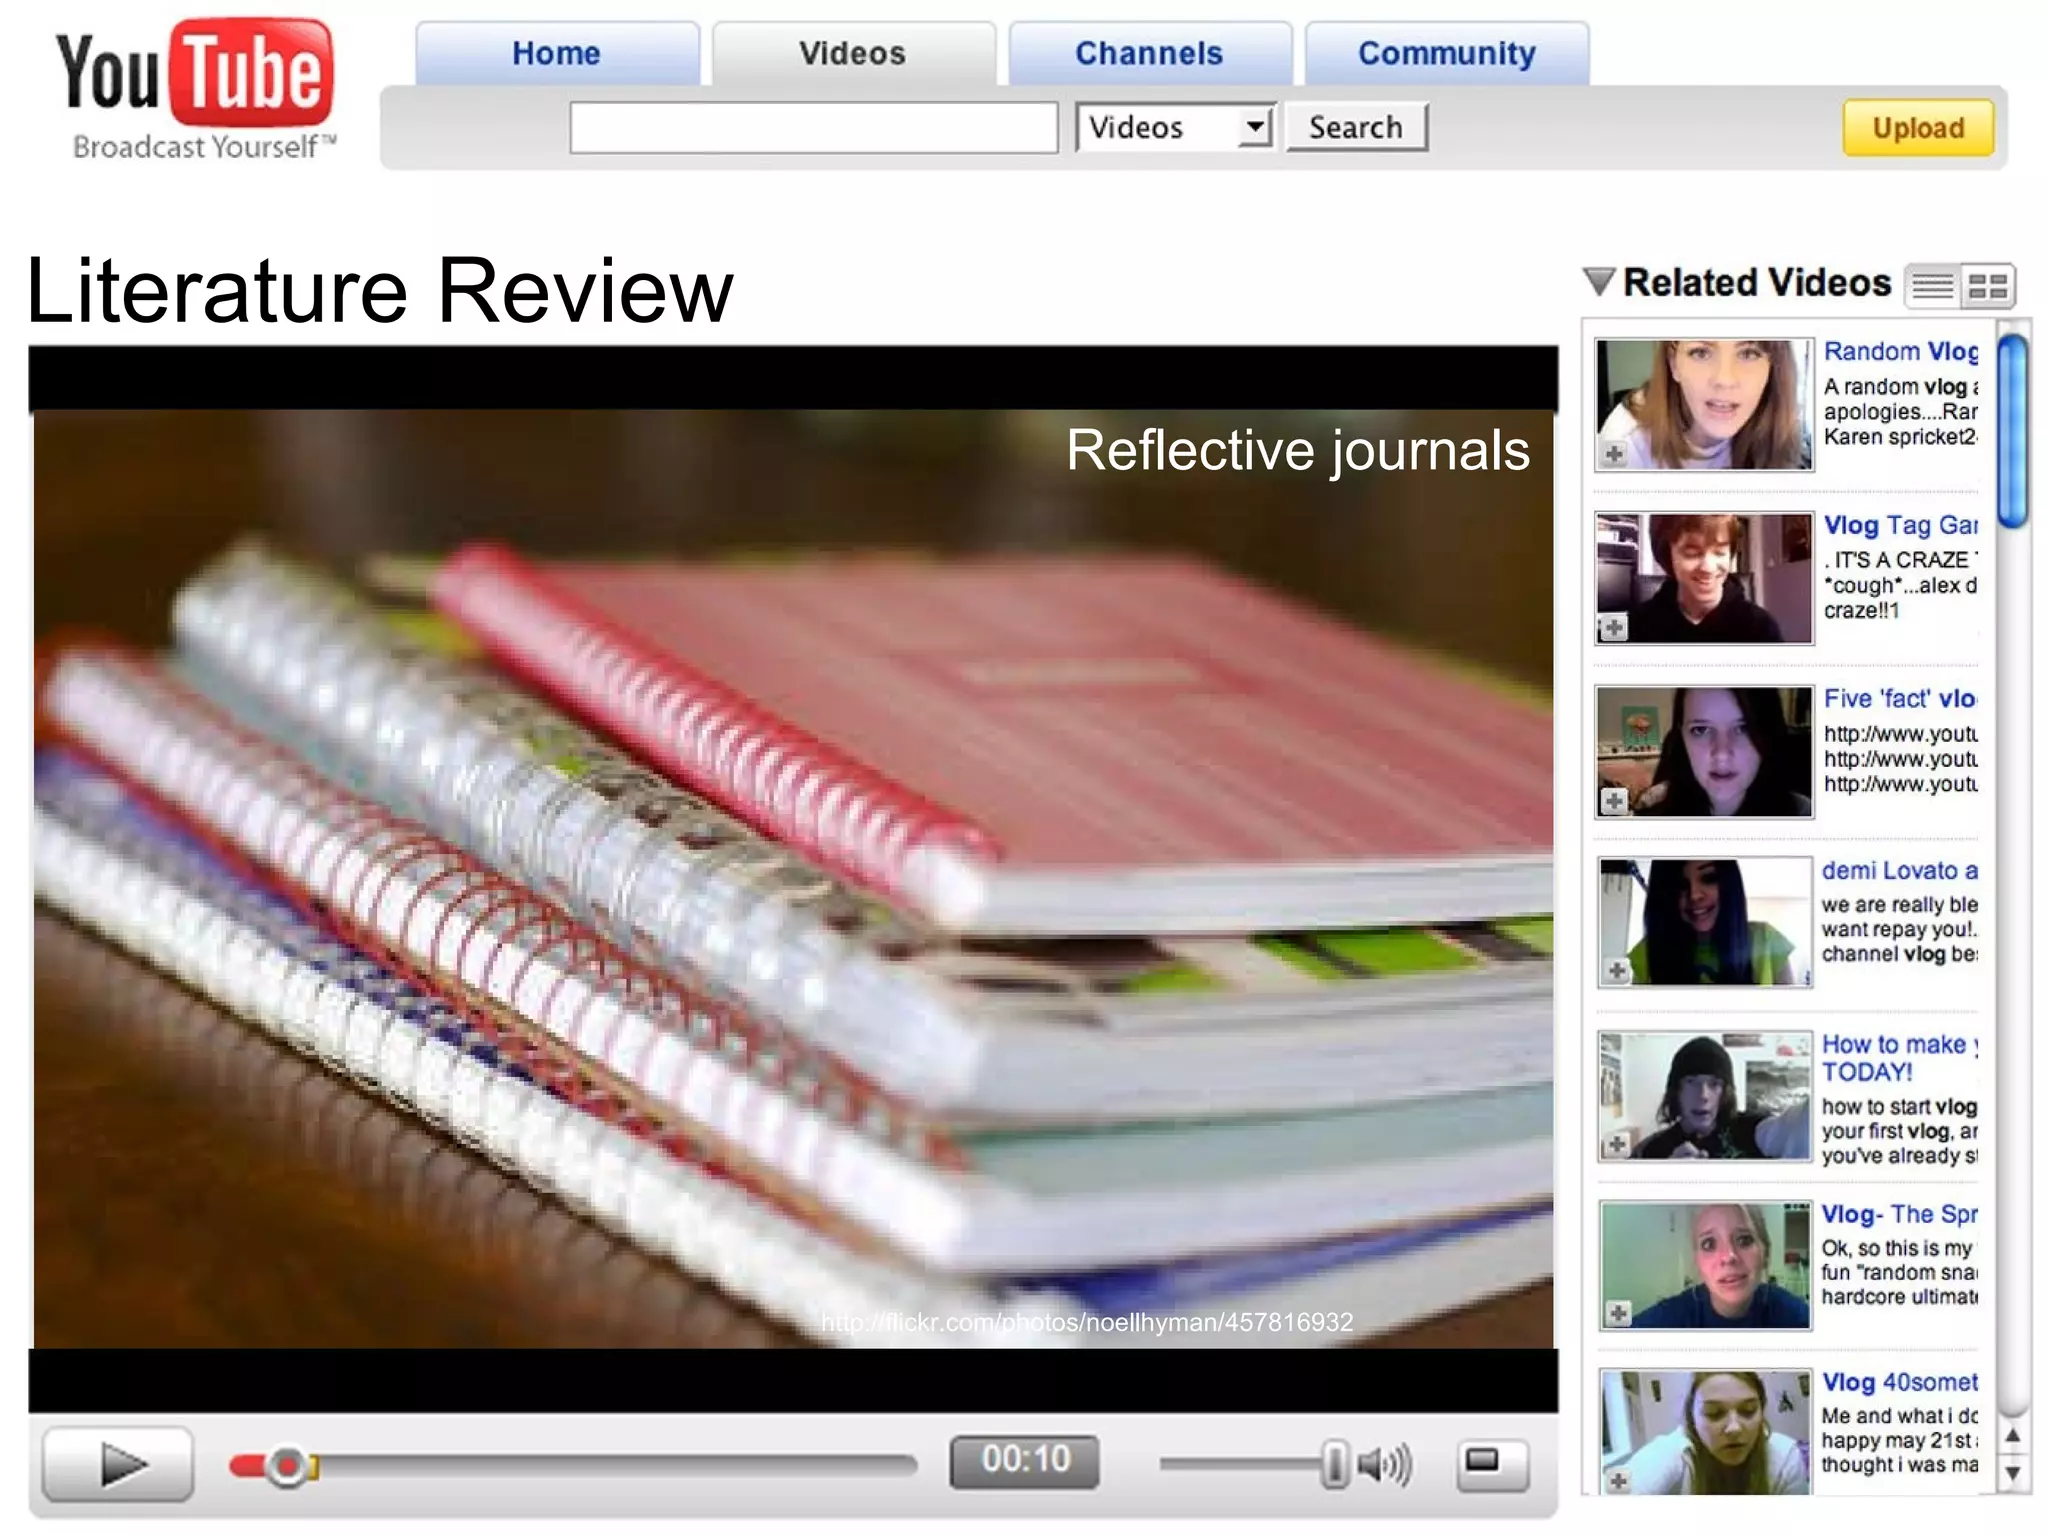Open the Vlog- The Spr video thumbnail
This screenshot has height=1536, width=2048.
1705,1266
